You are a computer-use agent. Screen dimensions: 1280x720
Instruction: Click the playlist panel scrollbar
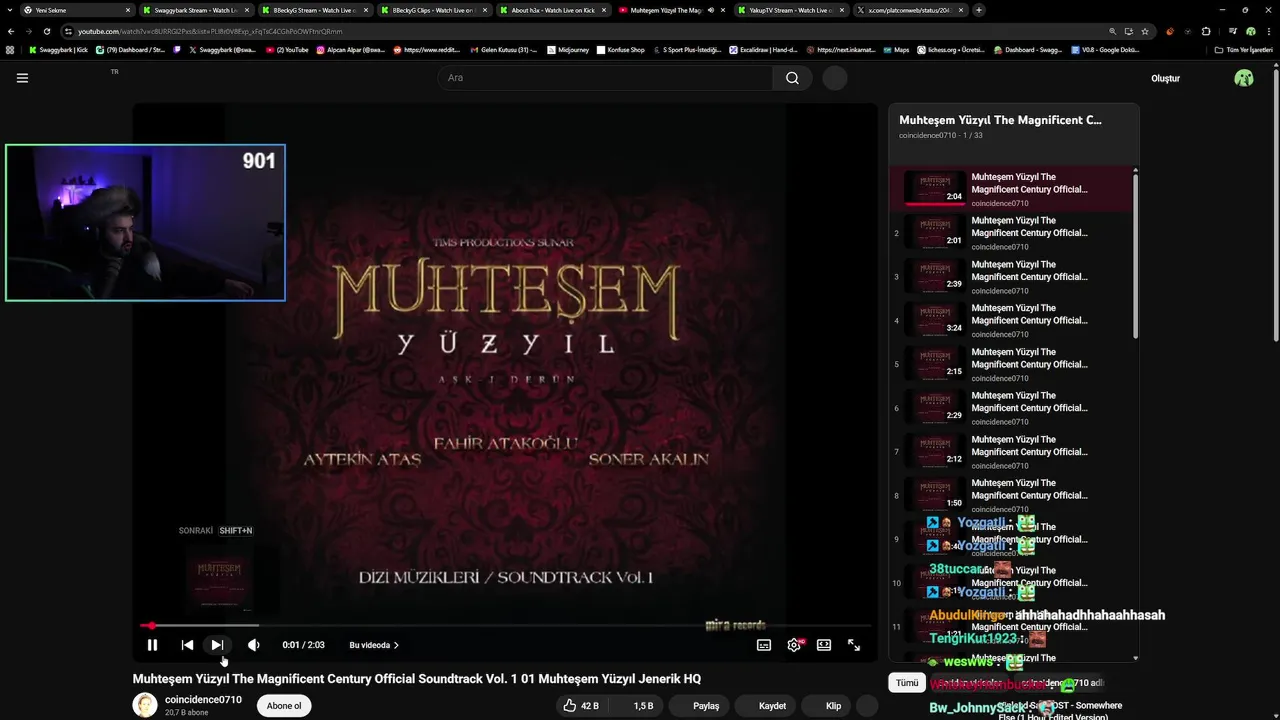1135,255
